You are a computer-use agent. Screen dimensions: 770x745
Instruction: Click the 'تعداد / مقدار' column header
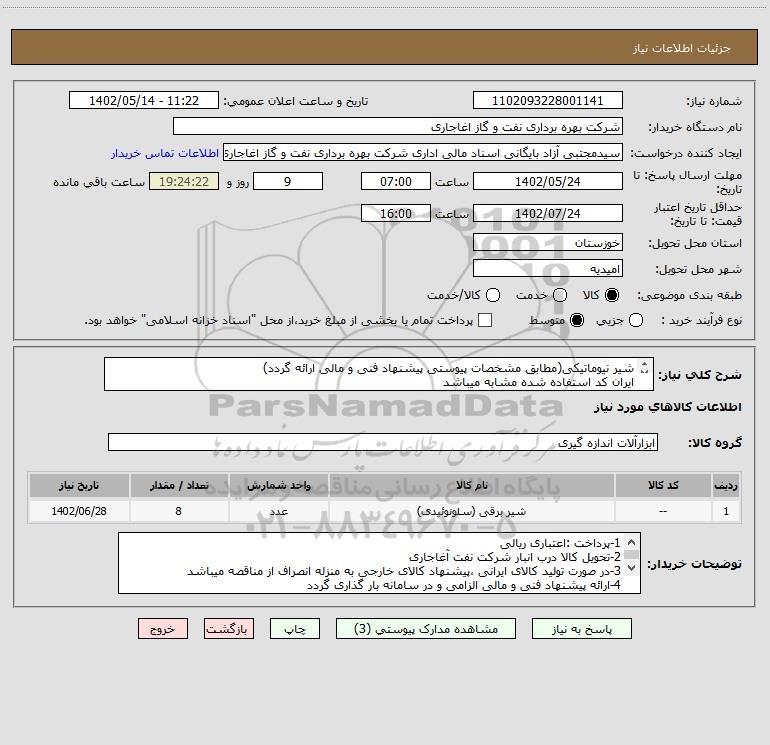(179, 486)
